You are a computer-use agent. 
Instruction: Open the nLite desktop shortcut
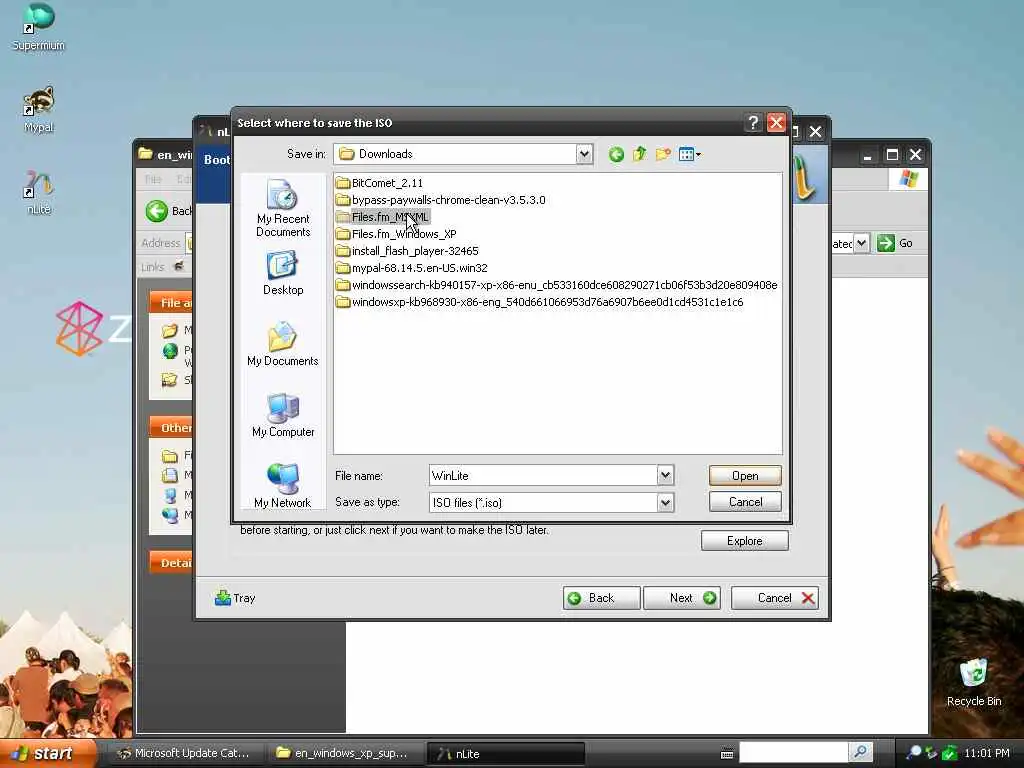click(x=38, y=192)
